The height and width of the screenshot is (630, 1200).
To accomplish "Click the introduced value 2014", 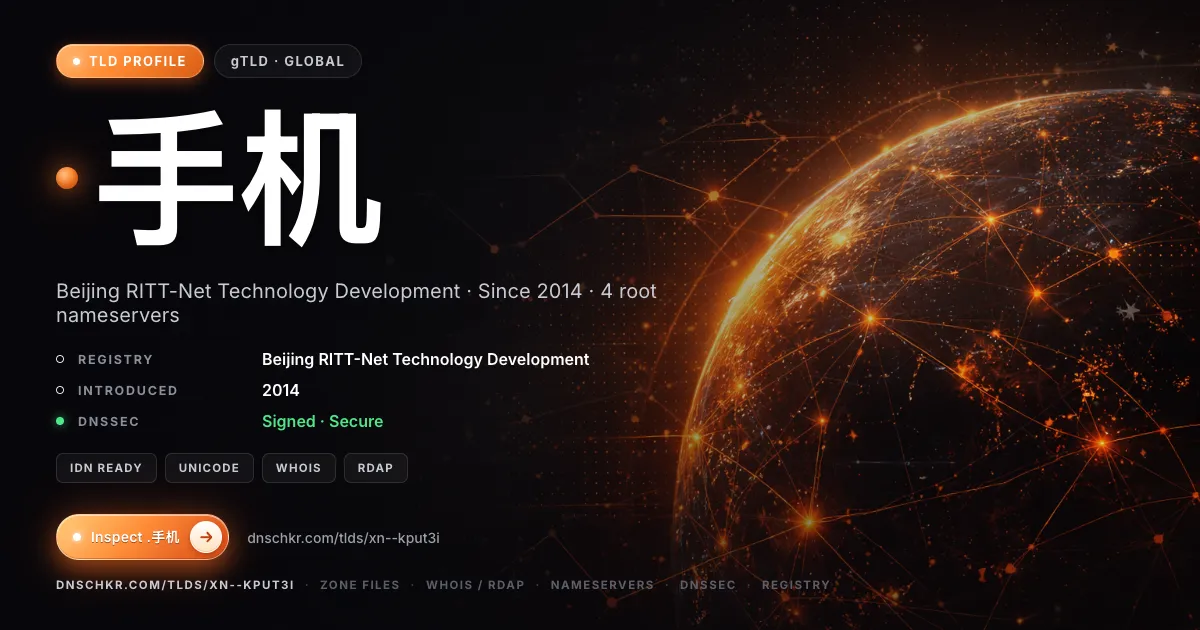I will [x=281, y=390].
